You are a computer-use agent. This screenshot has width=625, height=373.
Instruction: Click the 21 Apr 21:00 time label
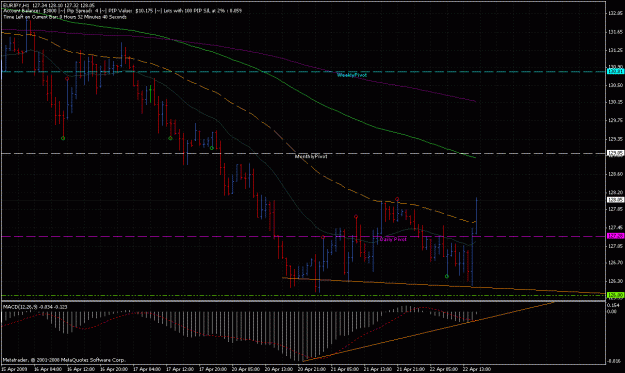tap(411, 369)
